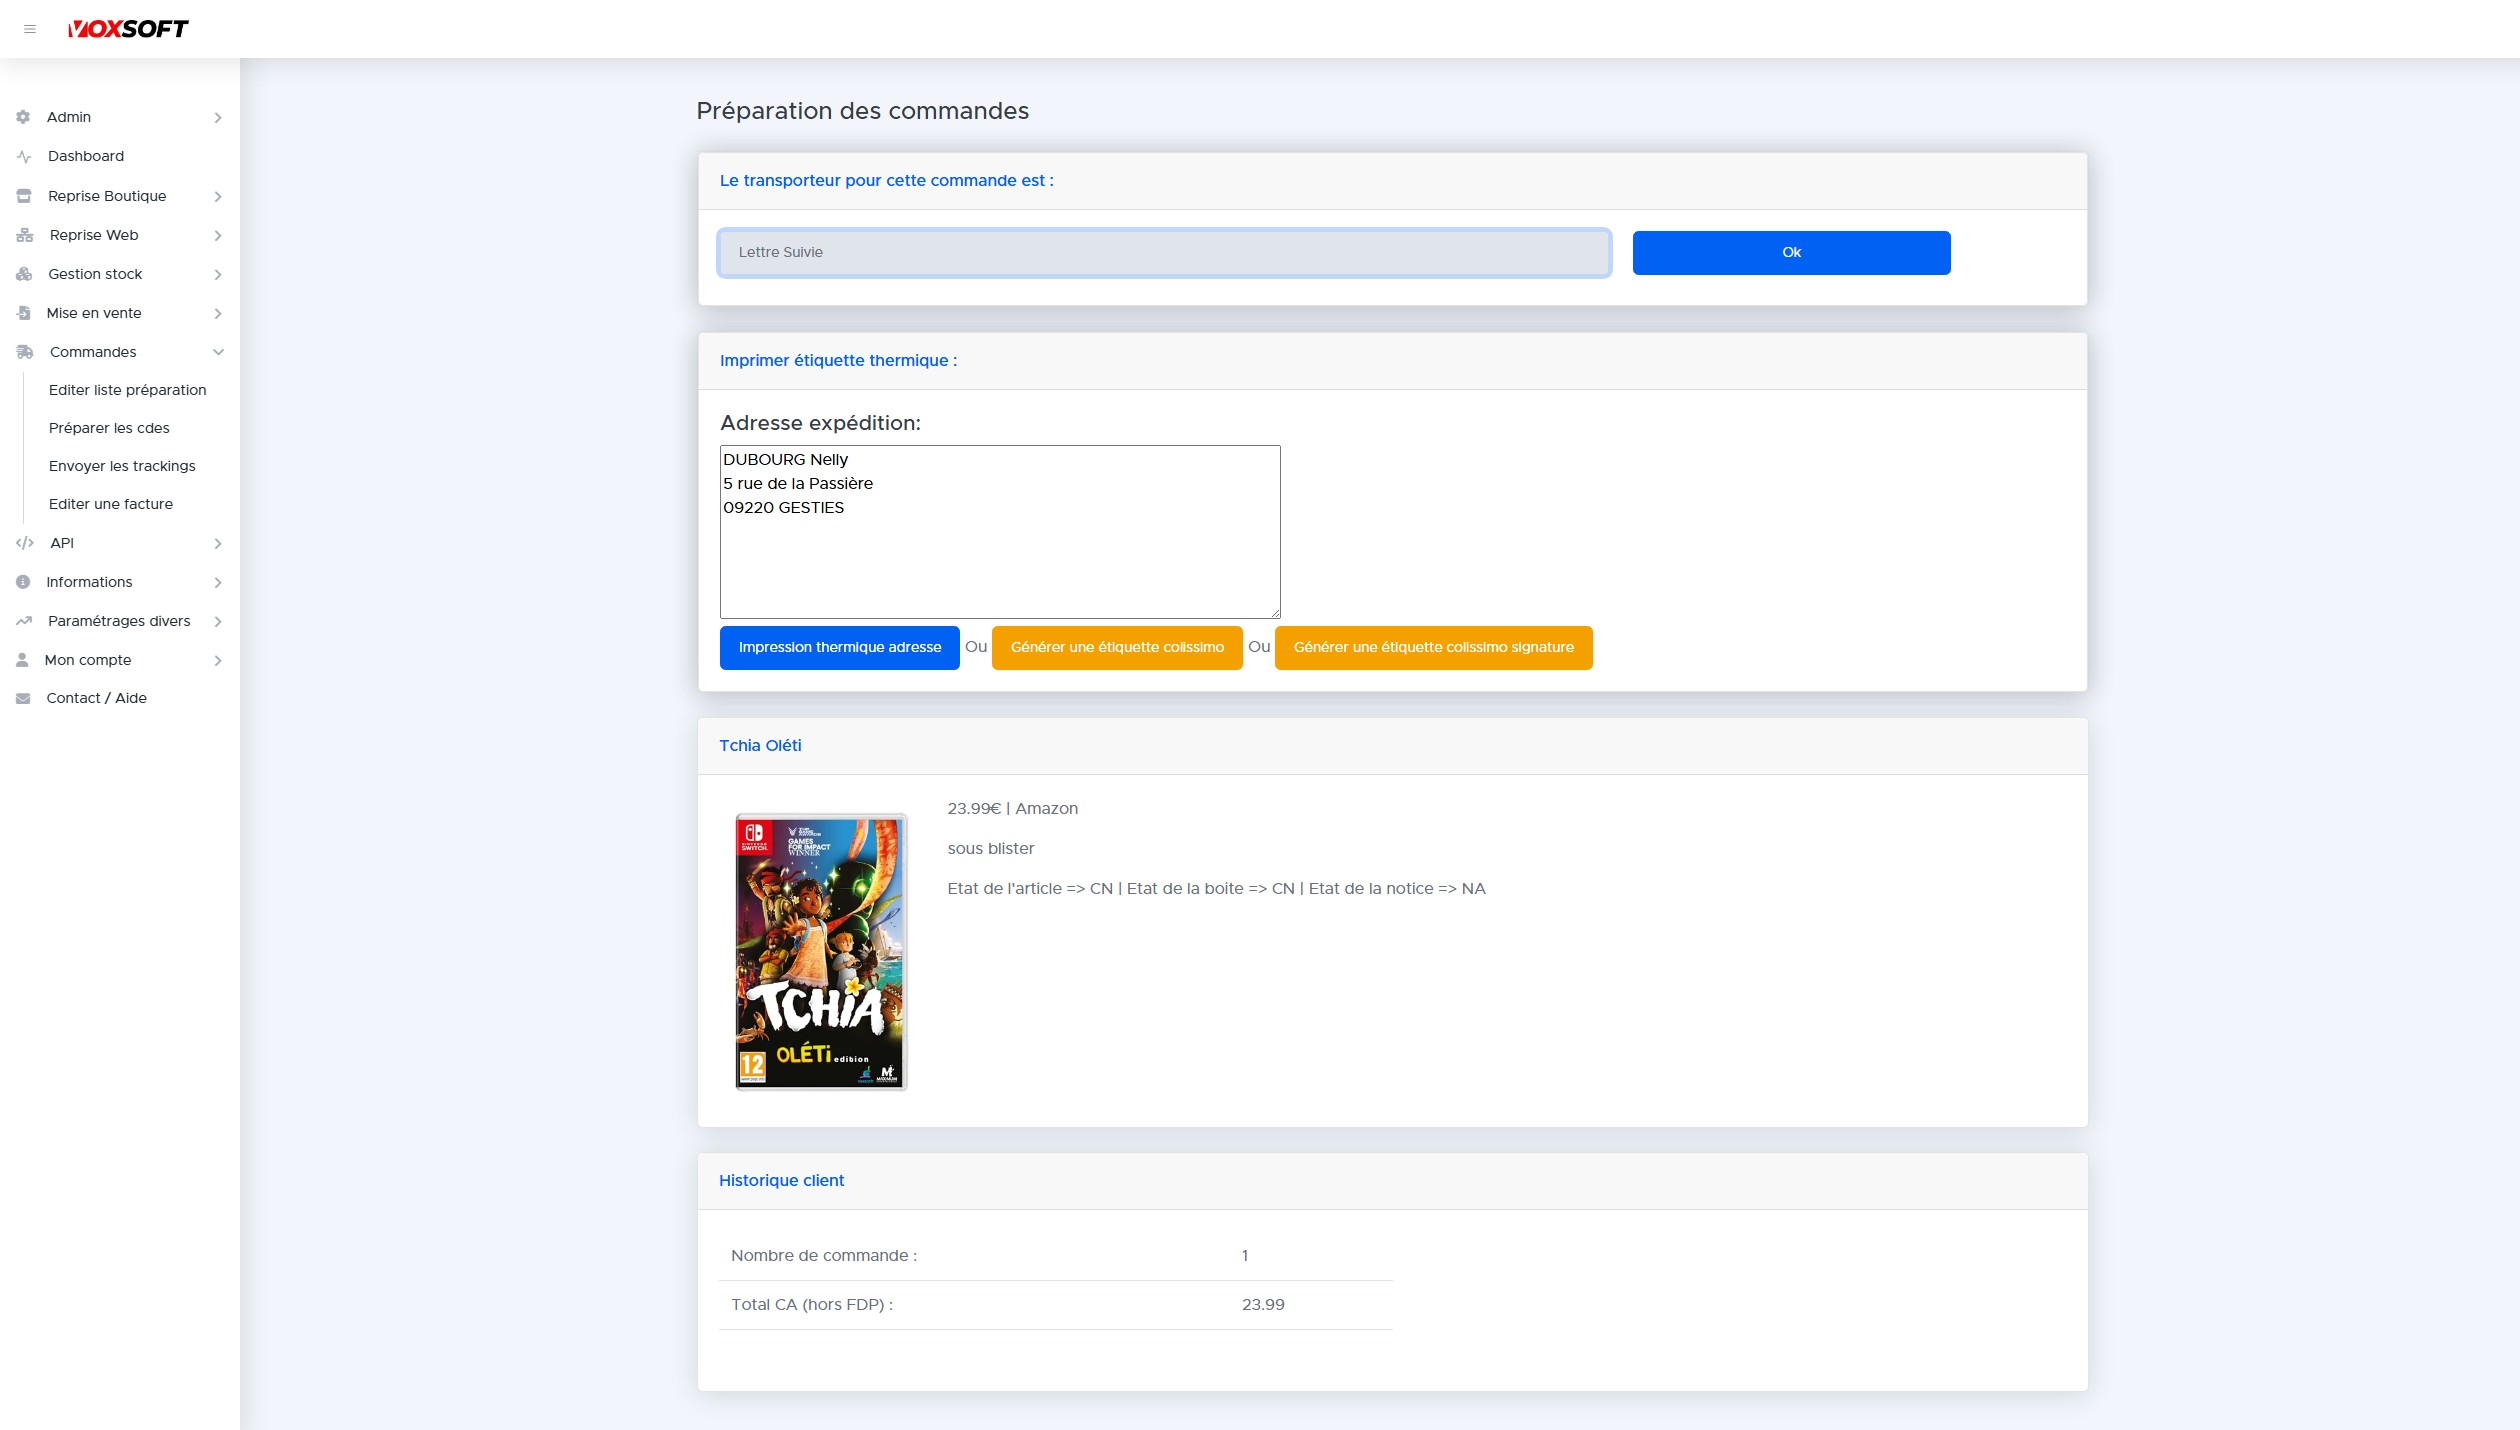Select "Préparer les cdes" in the sidebar
2520x1430 pixels.
pos(110,428)
